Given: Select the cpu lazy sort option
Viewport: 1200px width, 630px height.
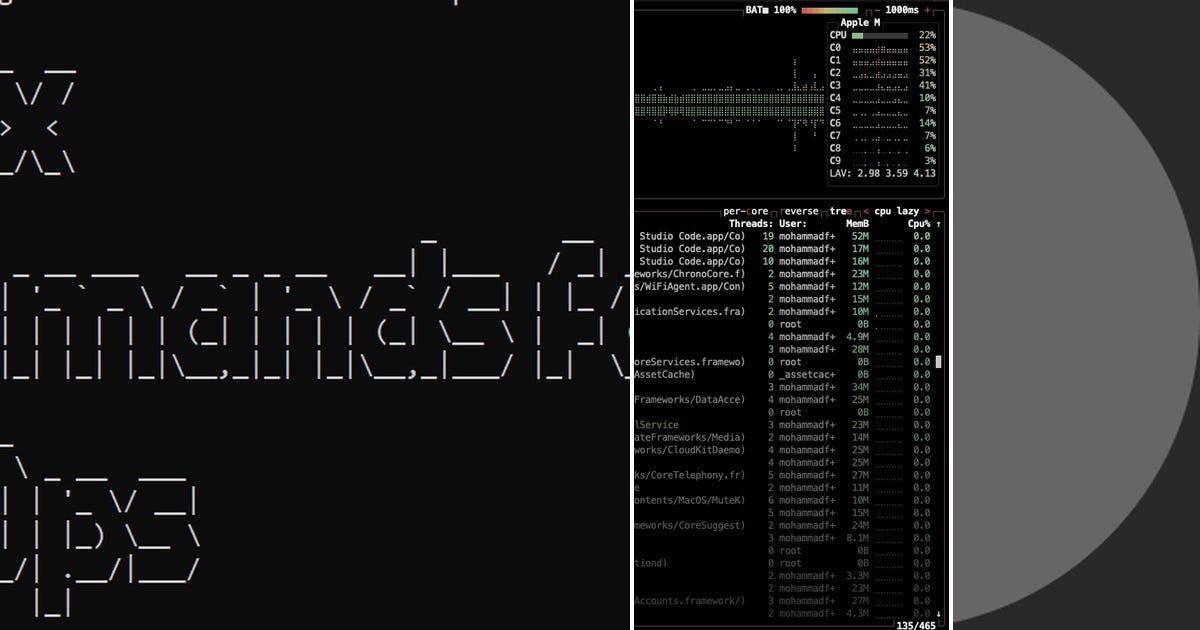Looking at the screenshot, I should tap(897, 211).
